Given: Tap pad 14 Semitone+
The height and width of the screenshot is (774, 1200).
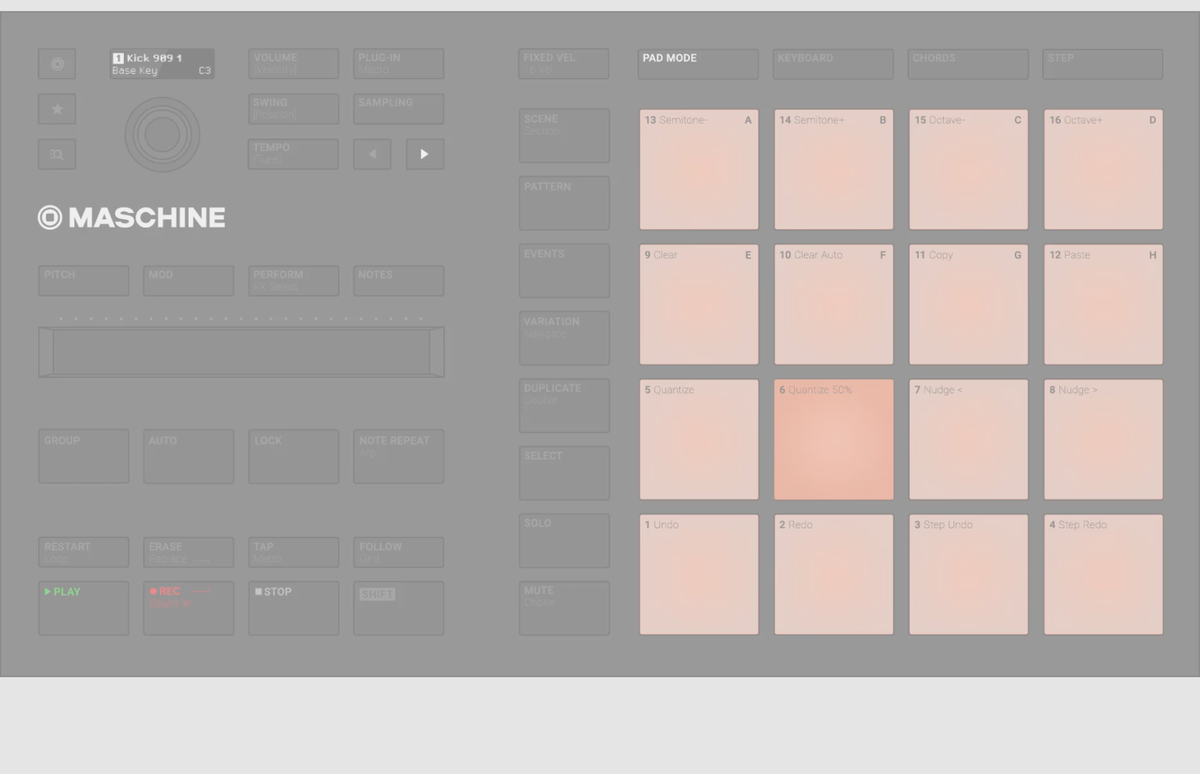Looking at the screenshot, I should coord(834,170).
